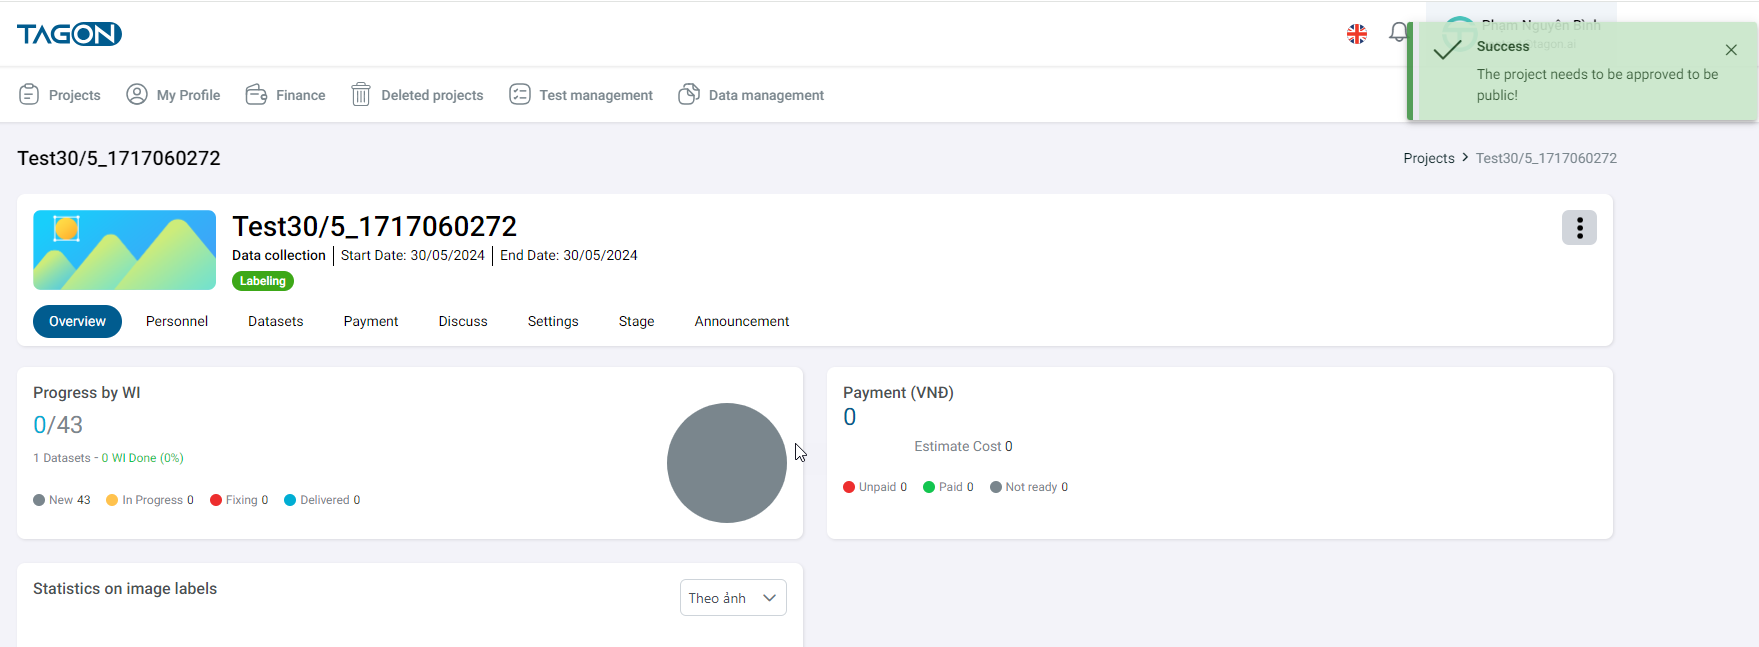
Task: Switch language via UK flag icon
Action: point(1357,34)
